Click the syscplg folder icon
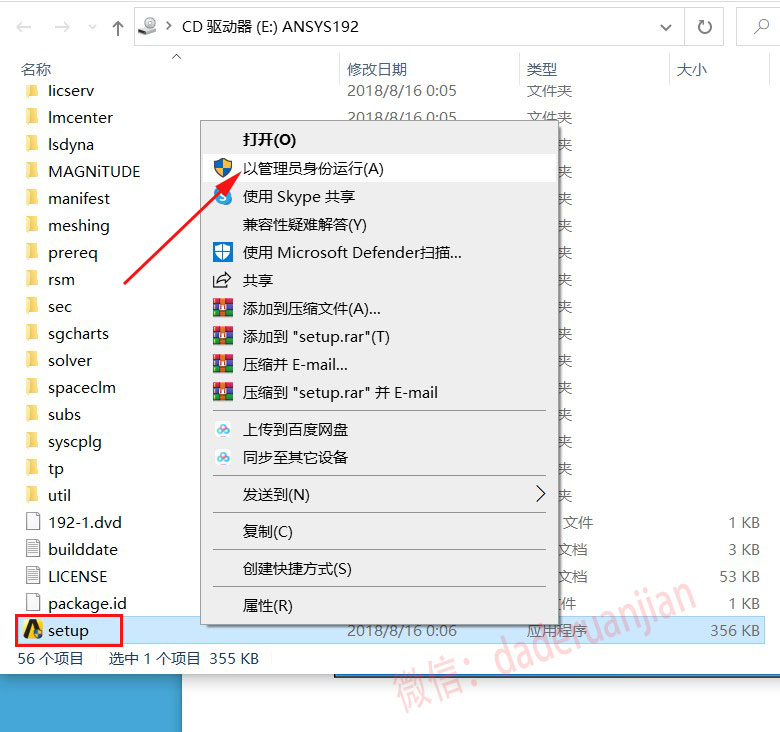Image resolution: width=780 pixels, height=732 pixels. pyautogui.click(x=32, y=441)
